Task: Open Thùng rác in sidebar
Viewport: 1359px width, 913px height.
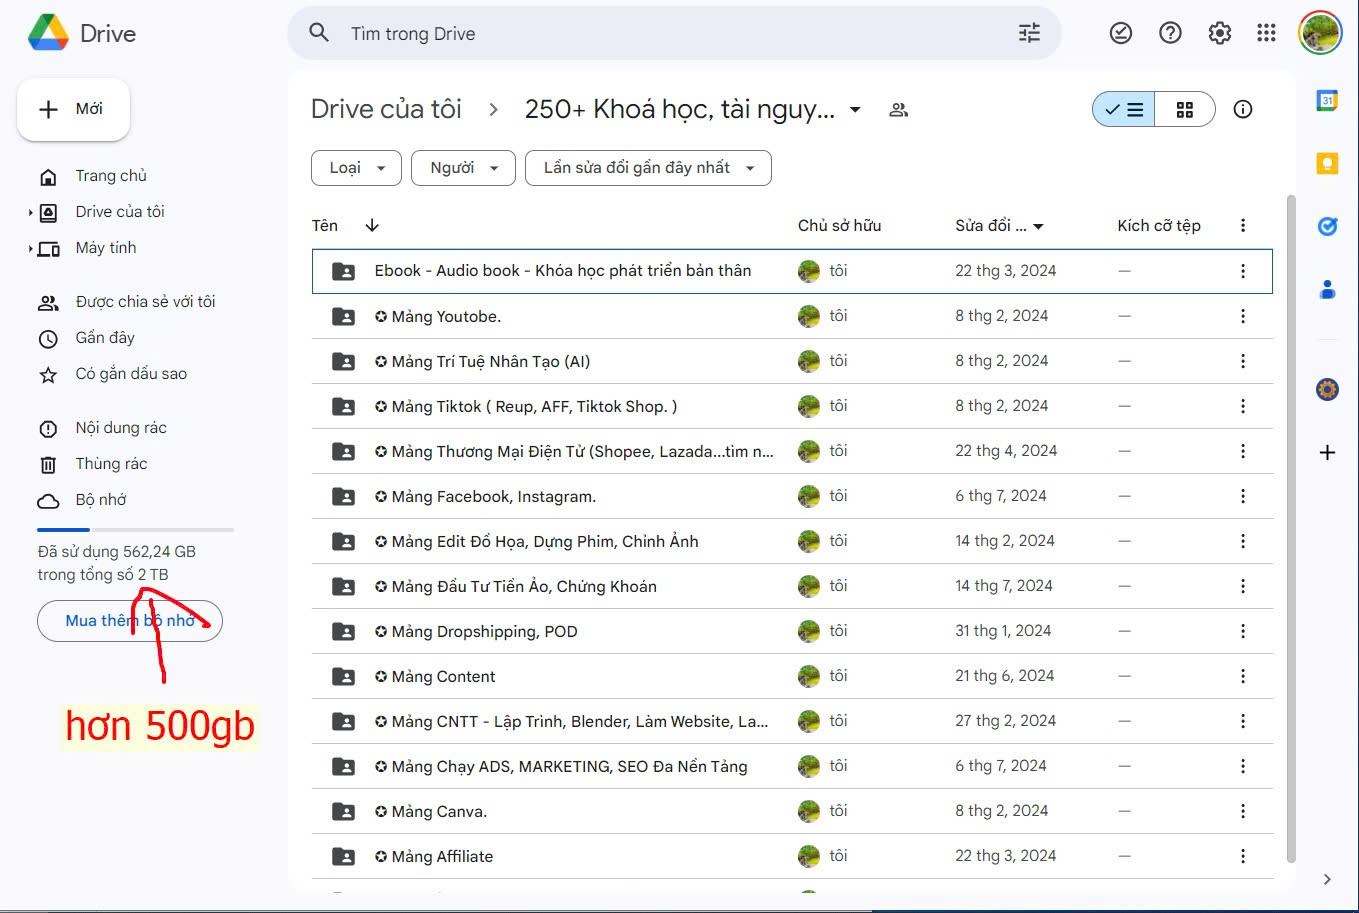Action: pyautogui.click(x=111, y=463)
